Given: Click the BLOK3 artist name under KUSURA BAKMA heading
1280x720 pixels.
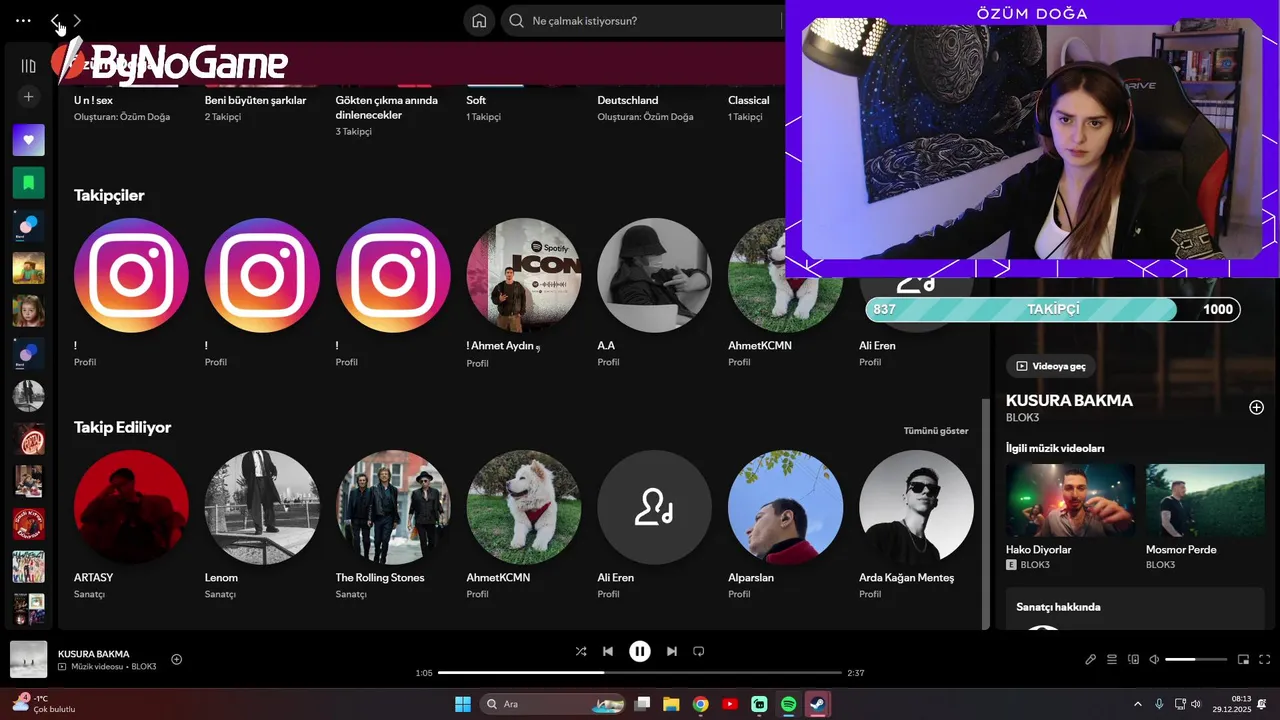Looking at the screenshot, I should point(1022,417).
